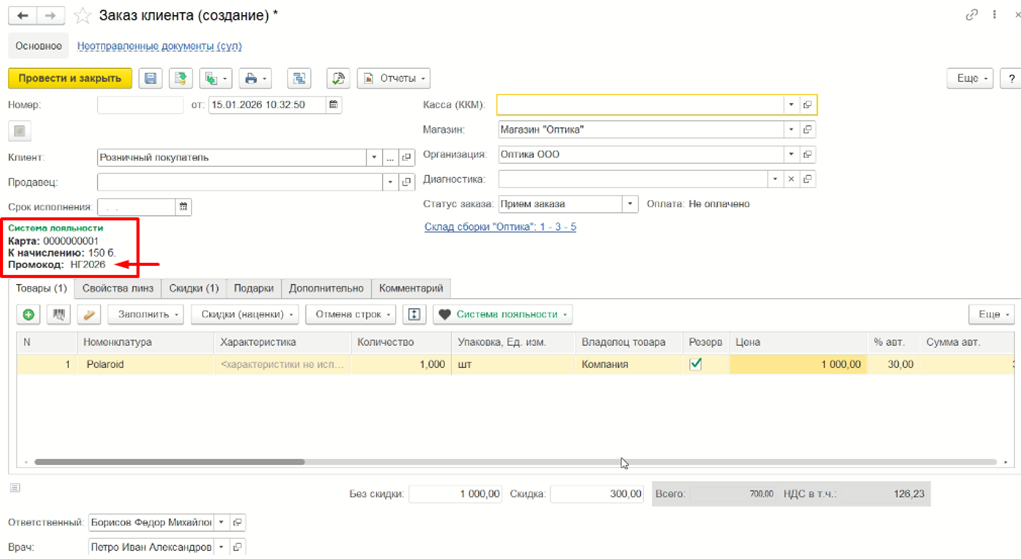The height and width of the screenshot is (559, 1021).
Task: Go back with the left arrow button
Action: 23,16
